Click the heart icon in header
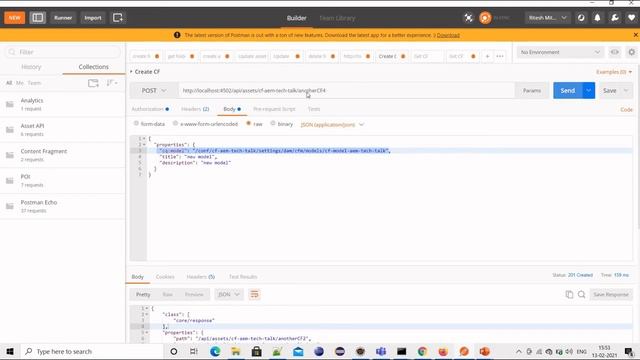This screenshot has width=640, height=360. point(631,18)
